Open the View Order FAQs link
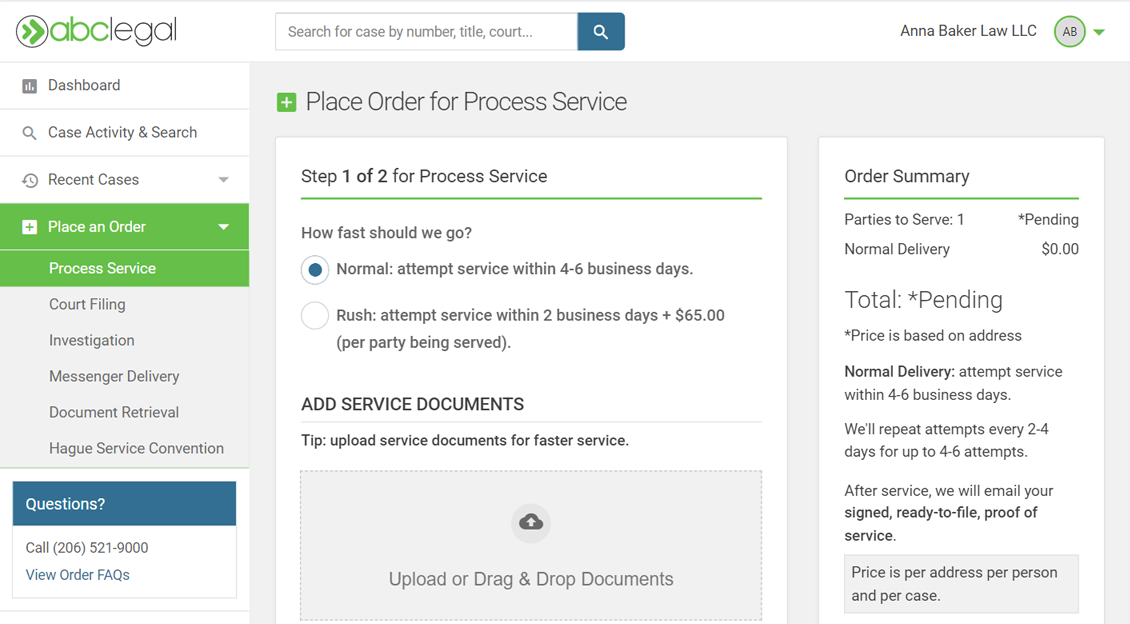This screenshot has width=1130, height=624. click(x=77, y=575)
